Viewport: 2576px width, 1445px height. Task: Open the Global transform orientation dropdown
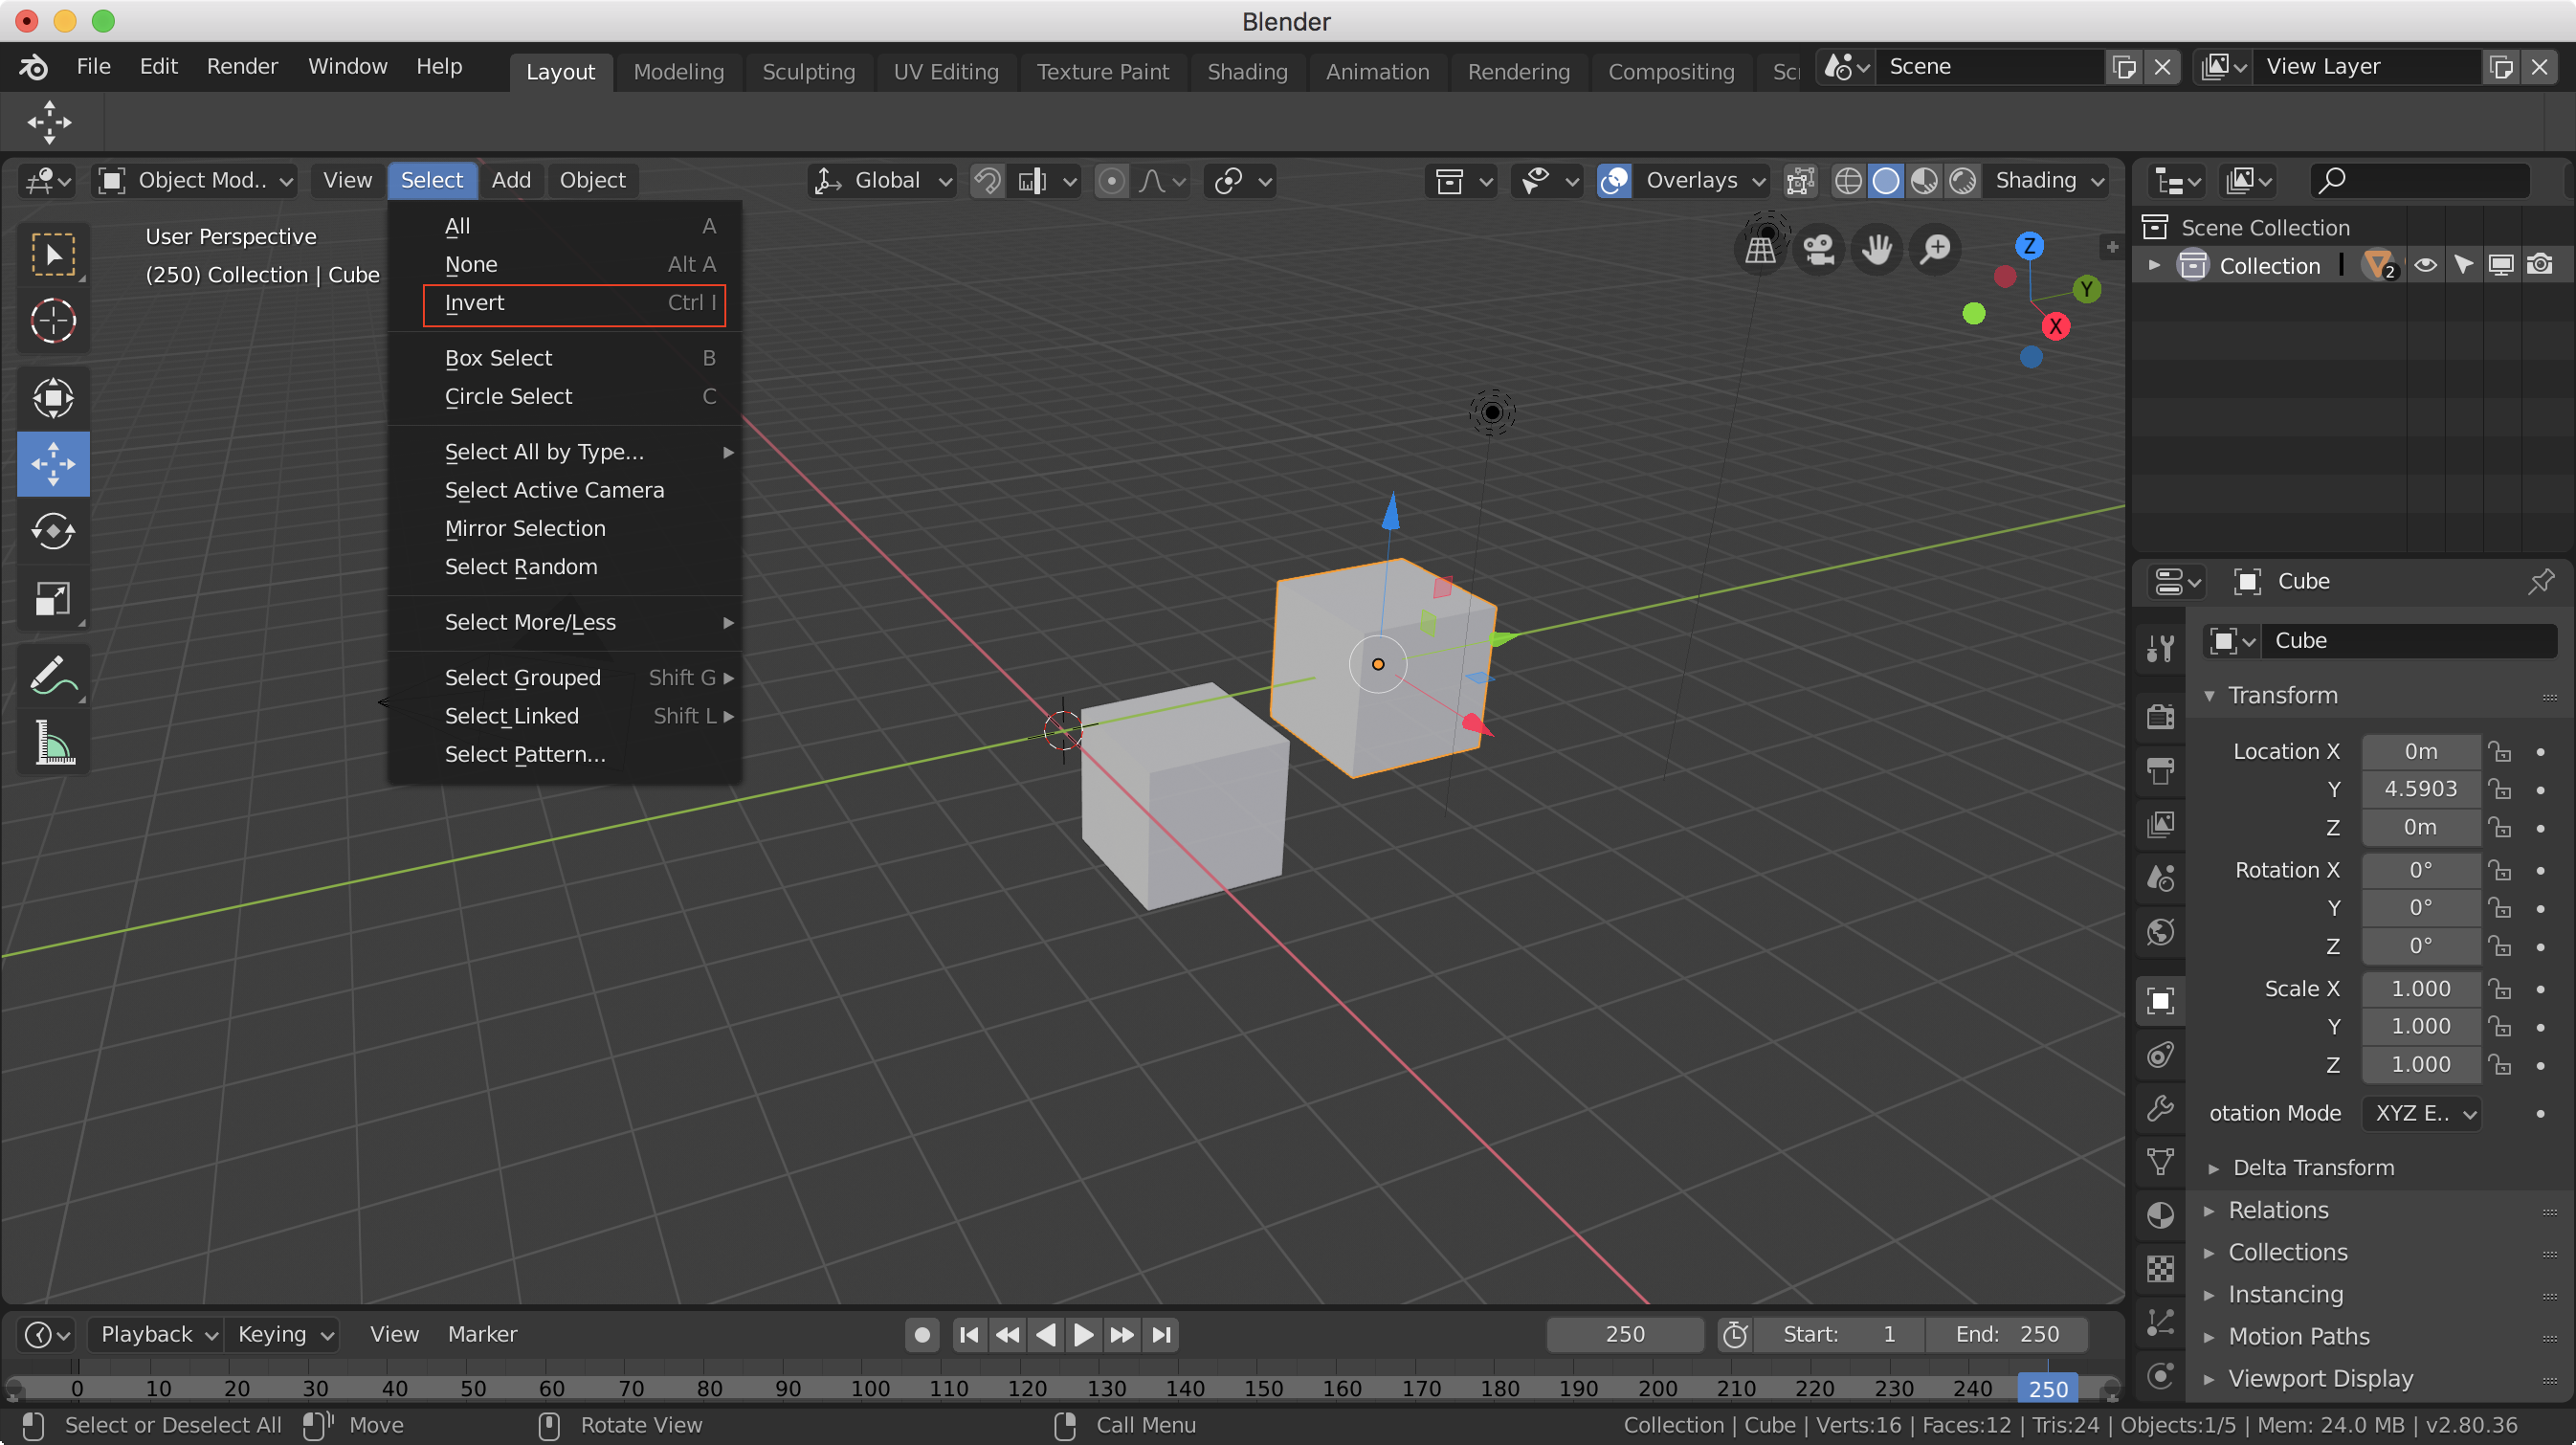point(883,181)
